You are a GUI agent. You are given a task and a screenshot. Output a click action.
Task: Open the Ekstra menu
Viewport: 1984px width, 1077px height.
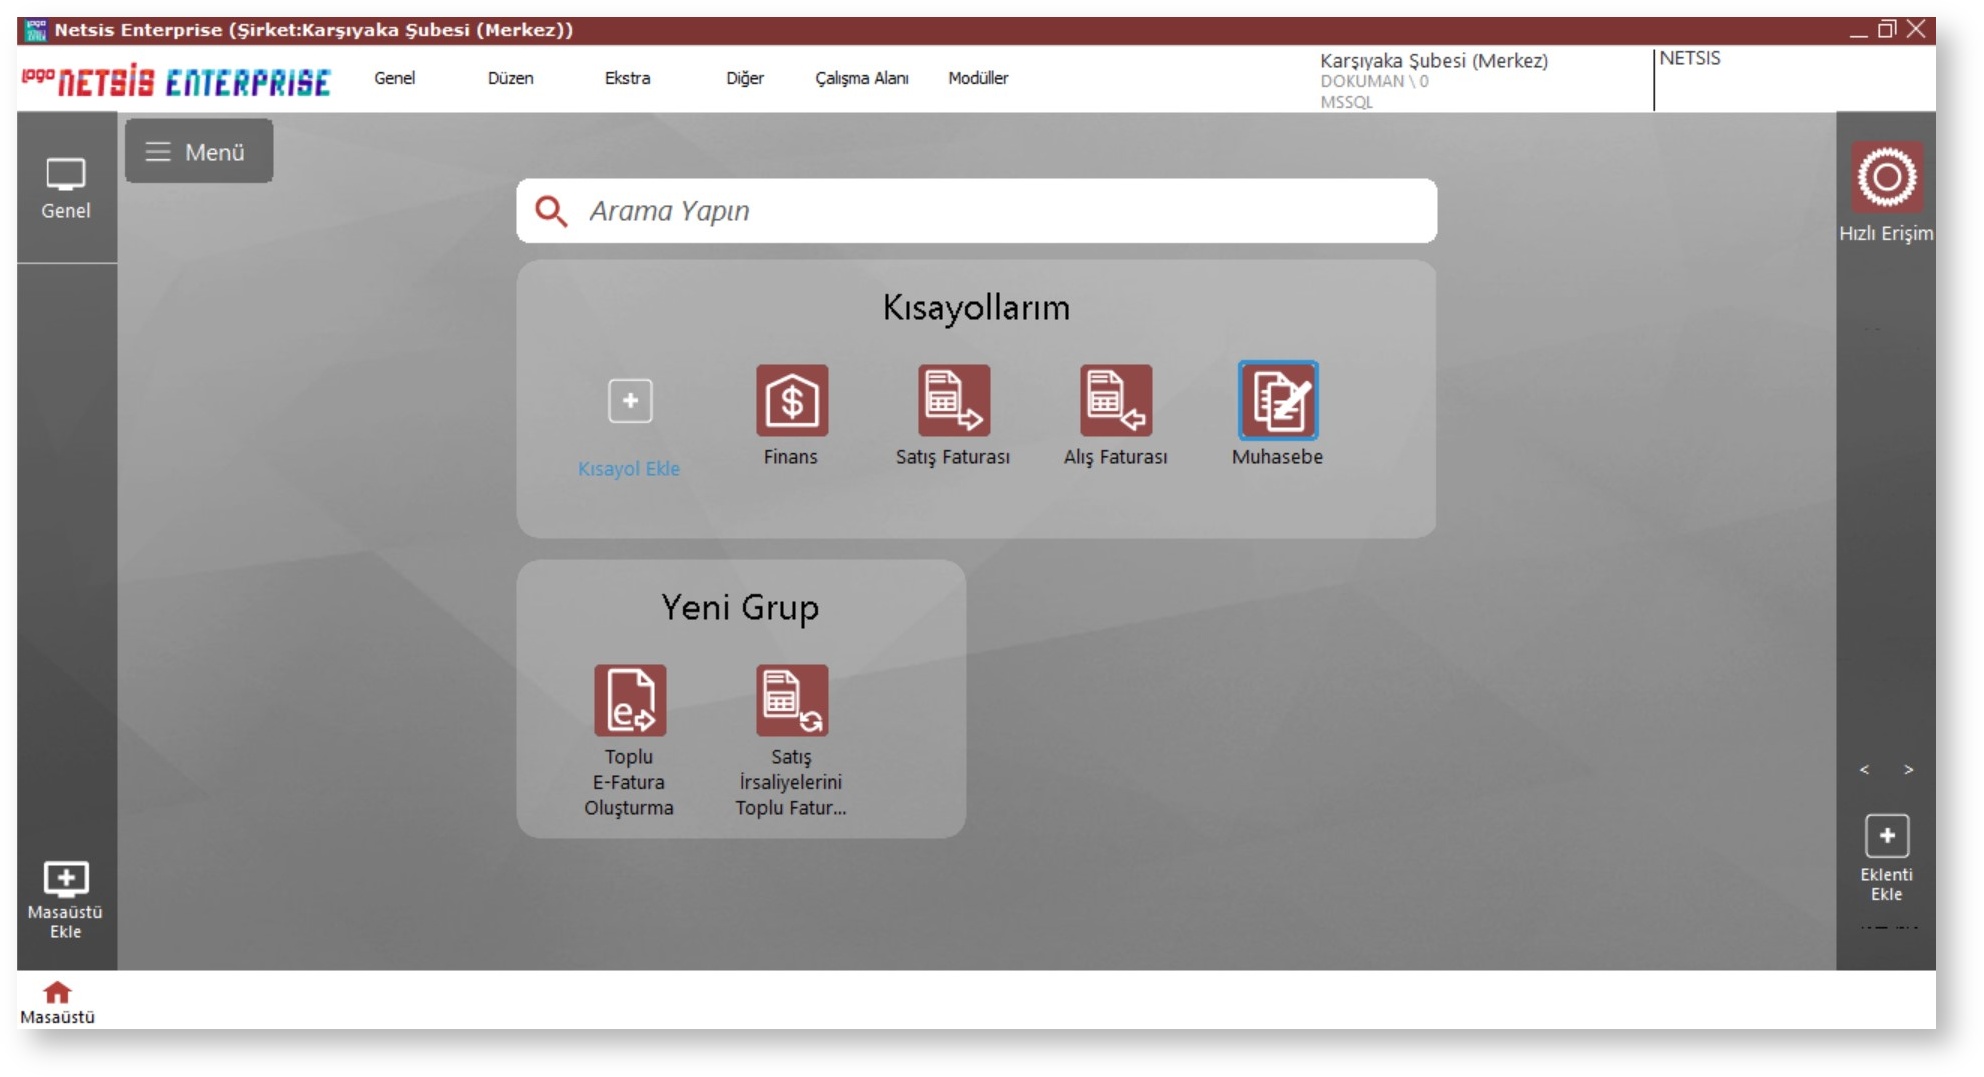[627, 78]
